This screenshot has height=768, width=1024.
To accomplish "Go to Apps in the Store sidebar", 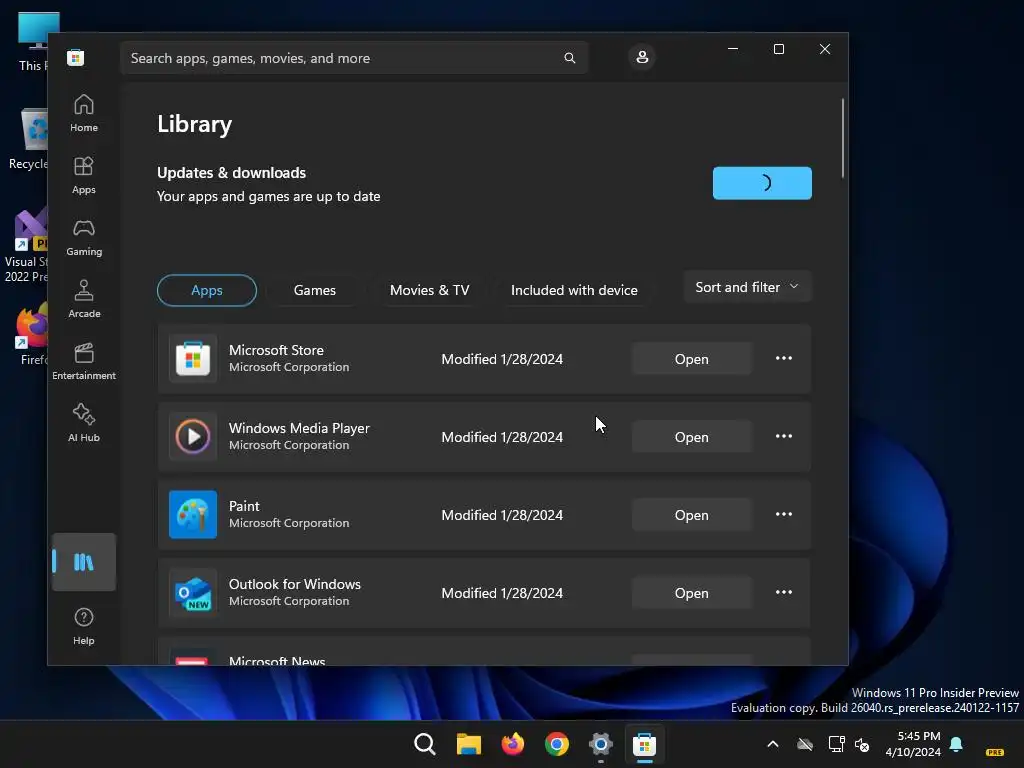I will point(84,175).
